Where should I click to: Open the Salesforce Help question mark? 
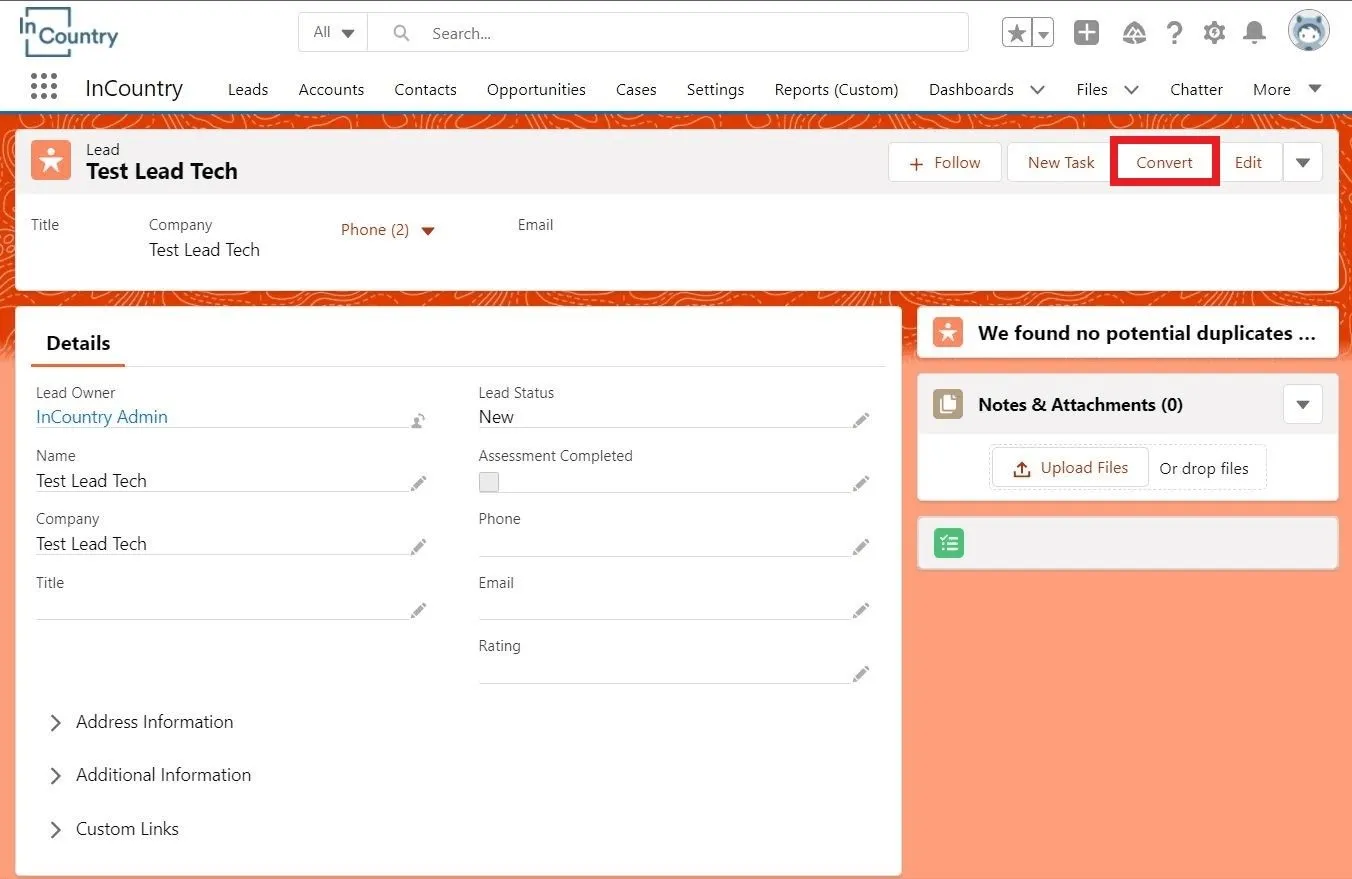click(x=1174, y=33)
